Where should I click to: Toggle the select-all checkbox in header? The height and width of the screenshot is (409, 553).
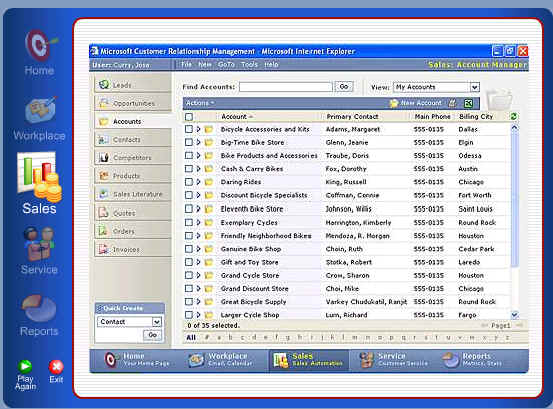point(189,117)
